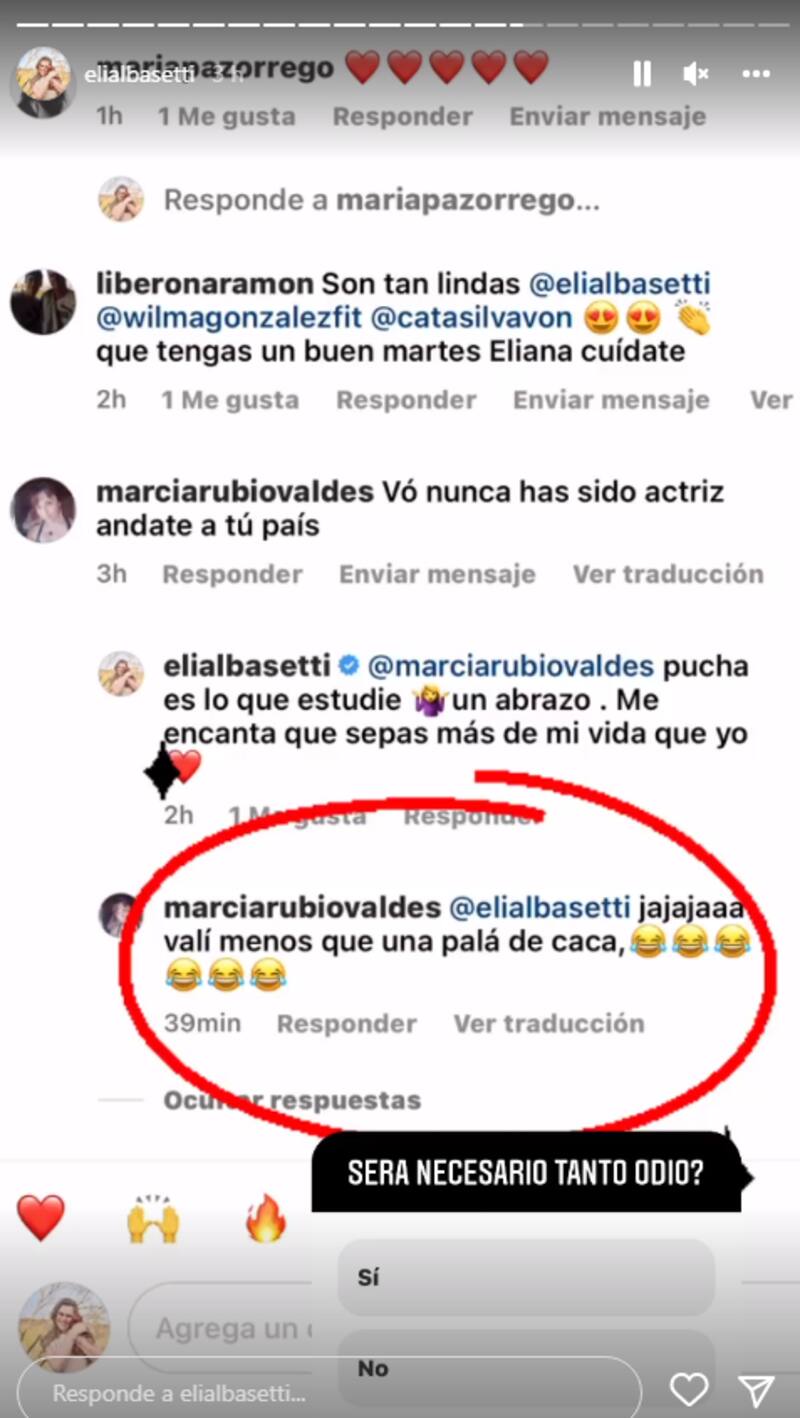Open liberonaramon's profile avatar
Screen dimensions: 800x1418
click(43, 301)
